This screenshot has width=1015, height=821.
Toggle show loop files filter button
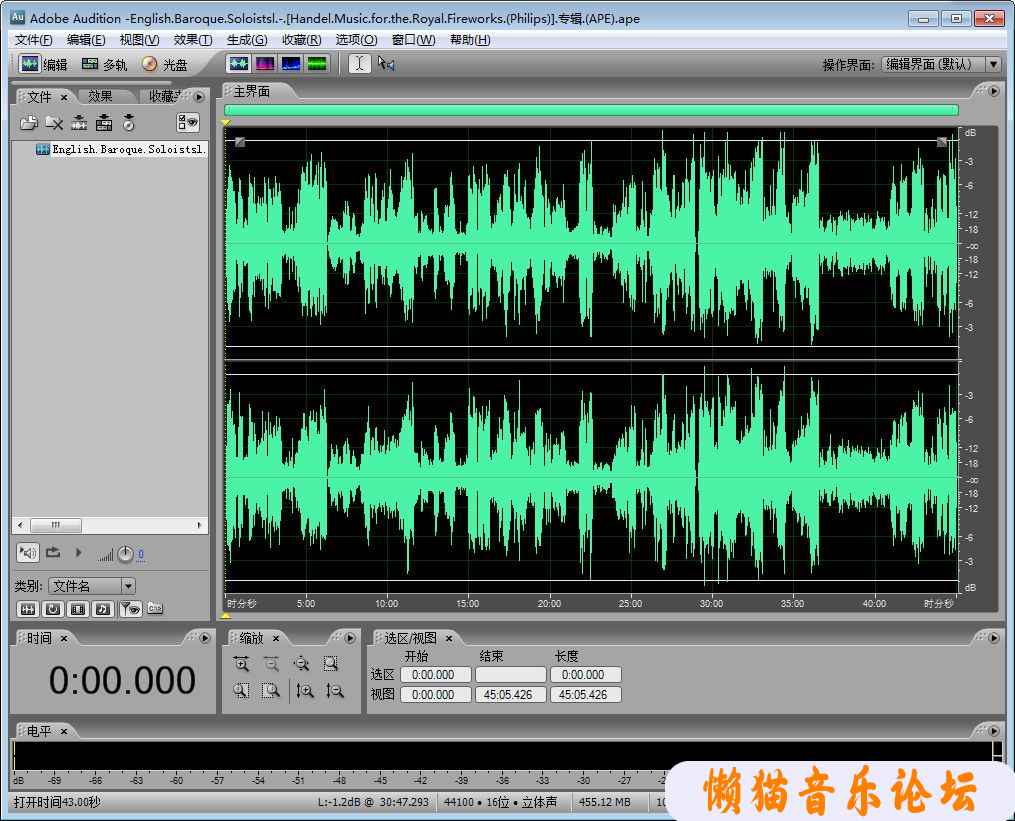(53, 609)
